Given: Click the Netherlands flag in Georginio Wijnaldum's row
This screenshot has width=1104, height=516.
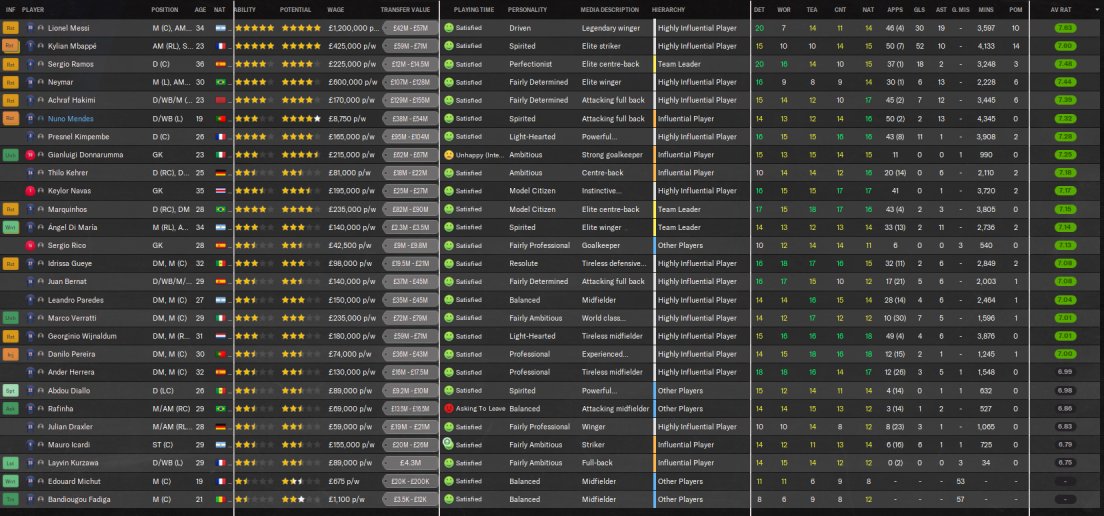Looking at the screenshot, I should (x=220, y=336).
